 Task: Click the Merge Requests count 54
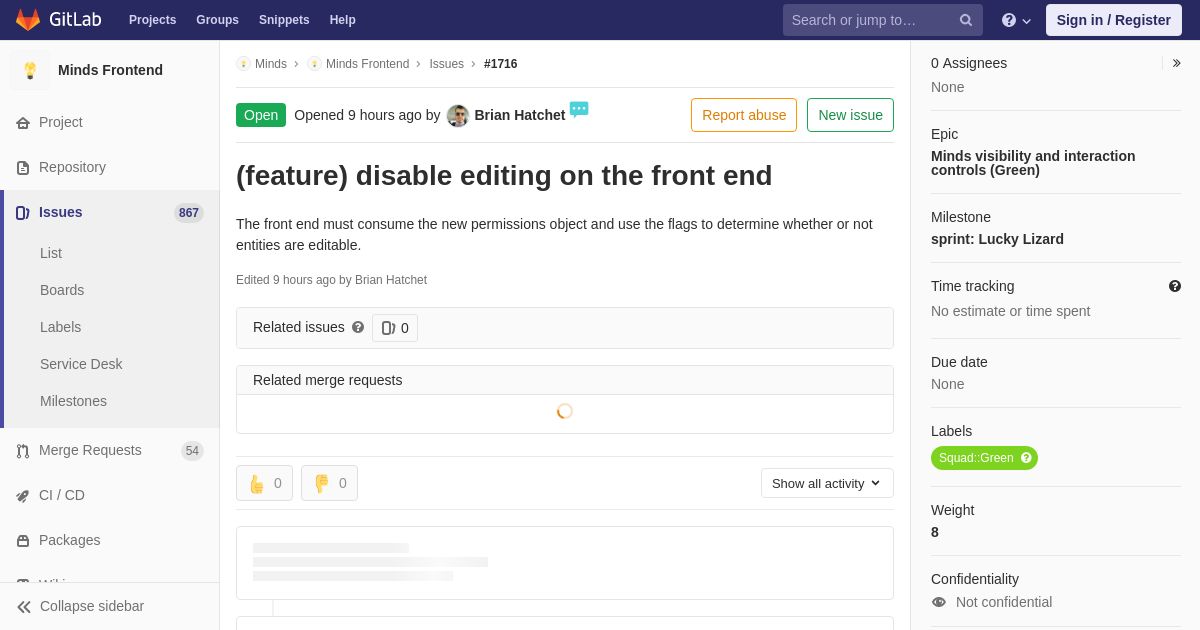click(192, 451)
